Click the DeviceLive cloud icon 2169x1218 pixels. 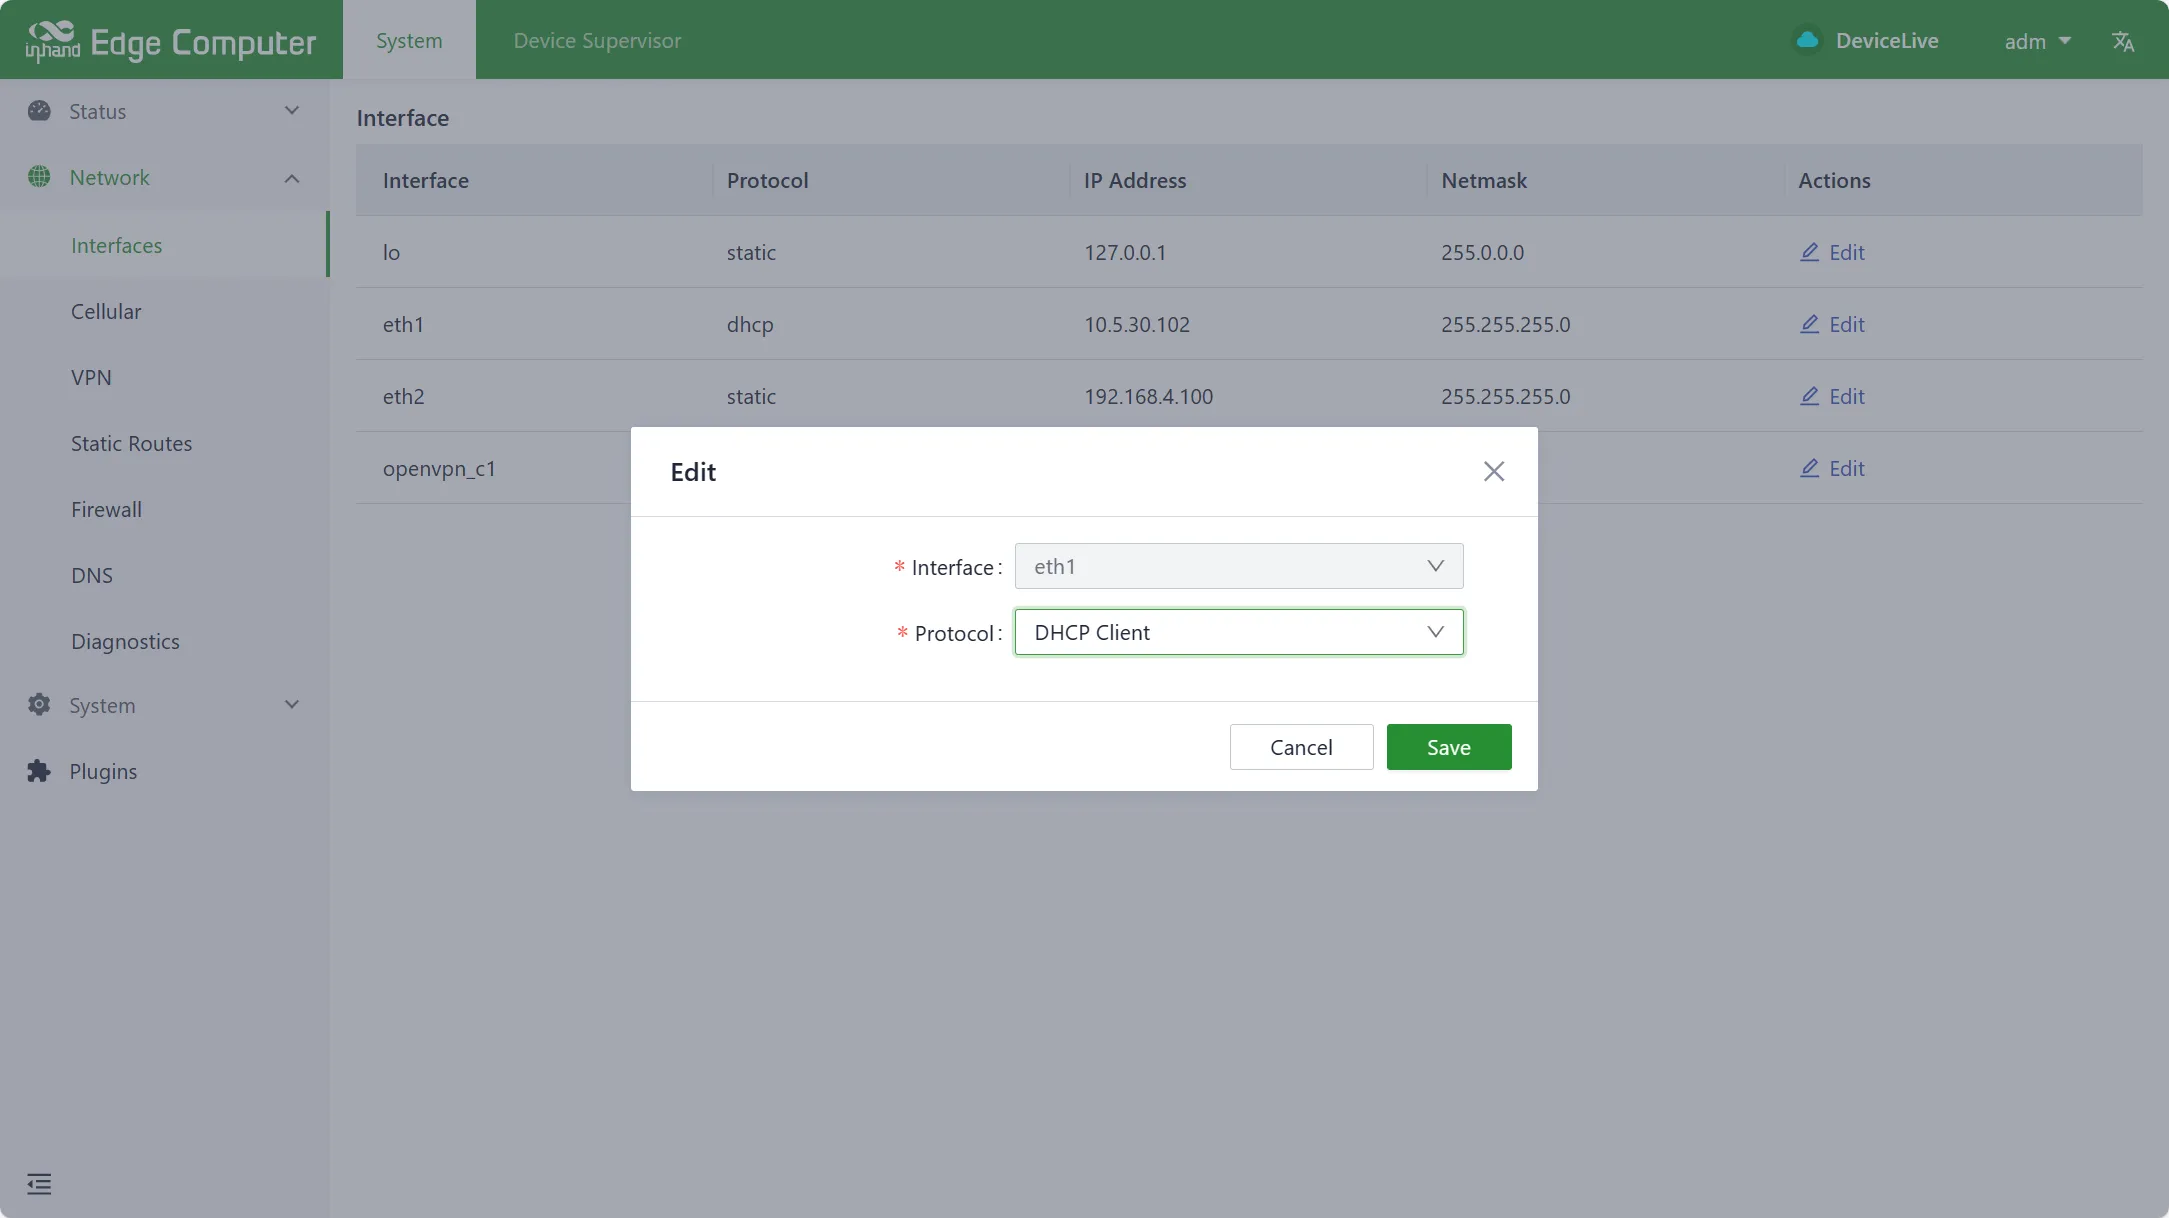1807,40
